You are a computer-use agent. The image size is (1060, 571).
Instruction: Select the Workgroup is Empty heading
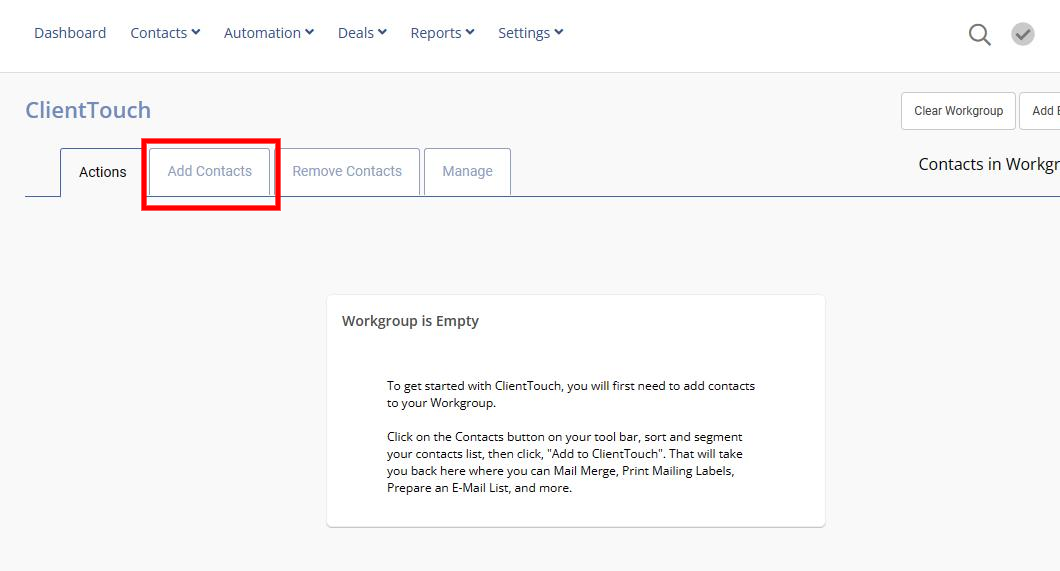point(410,321)
